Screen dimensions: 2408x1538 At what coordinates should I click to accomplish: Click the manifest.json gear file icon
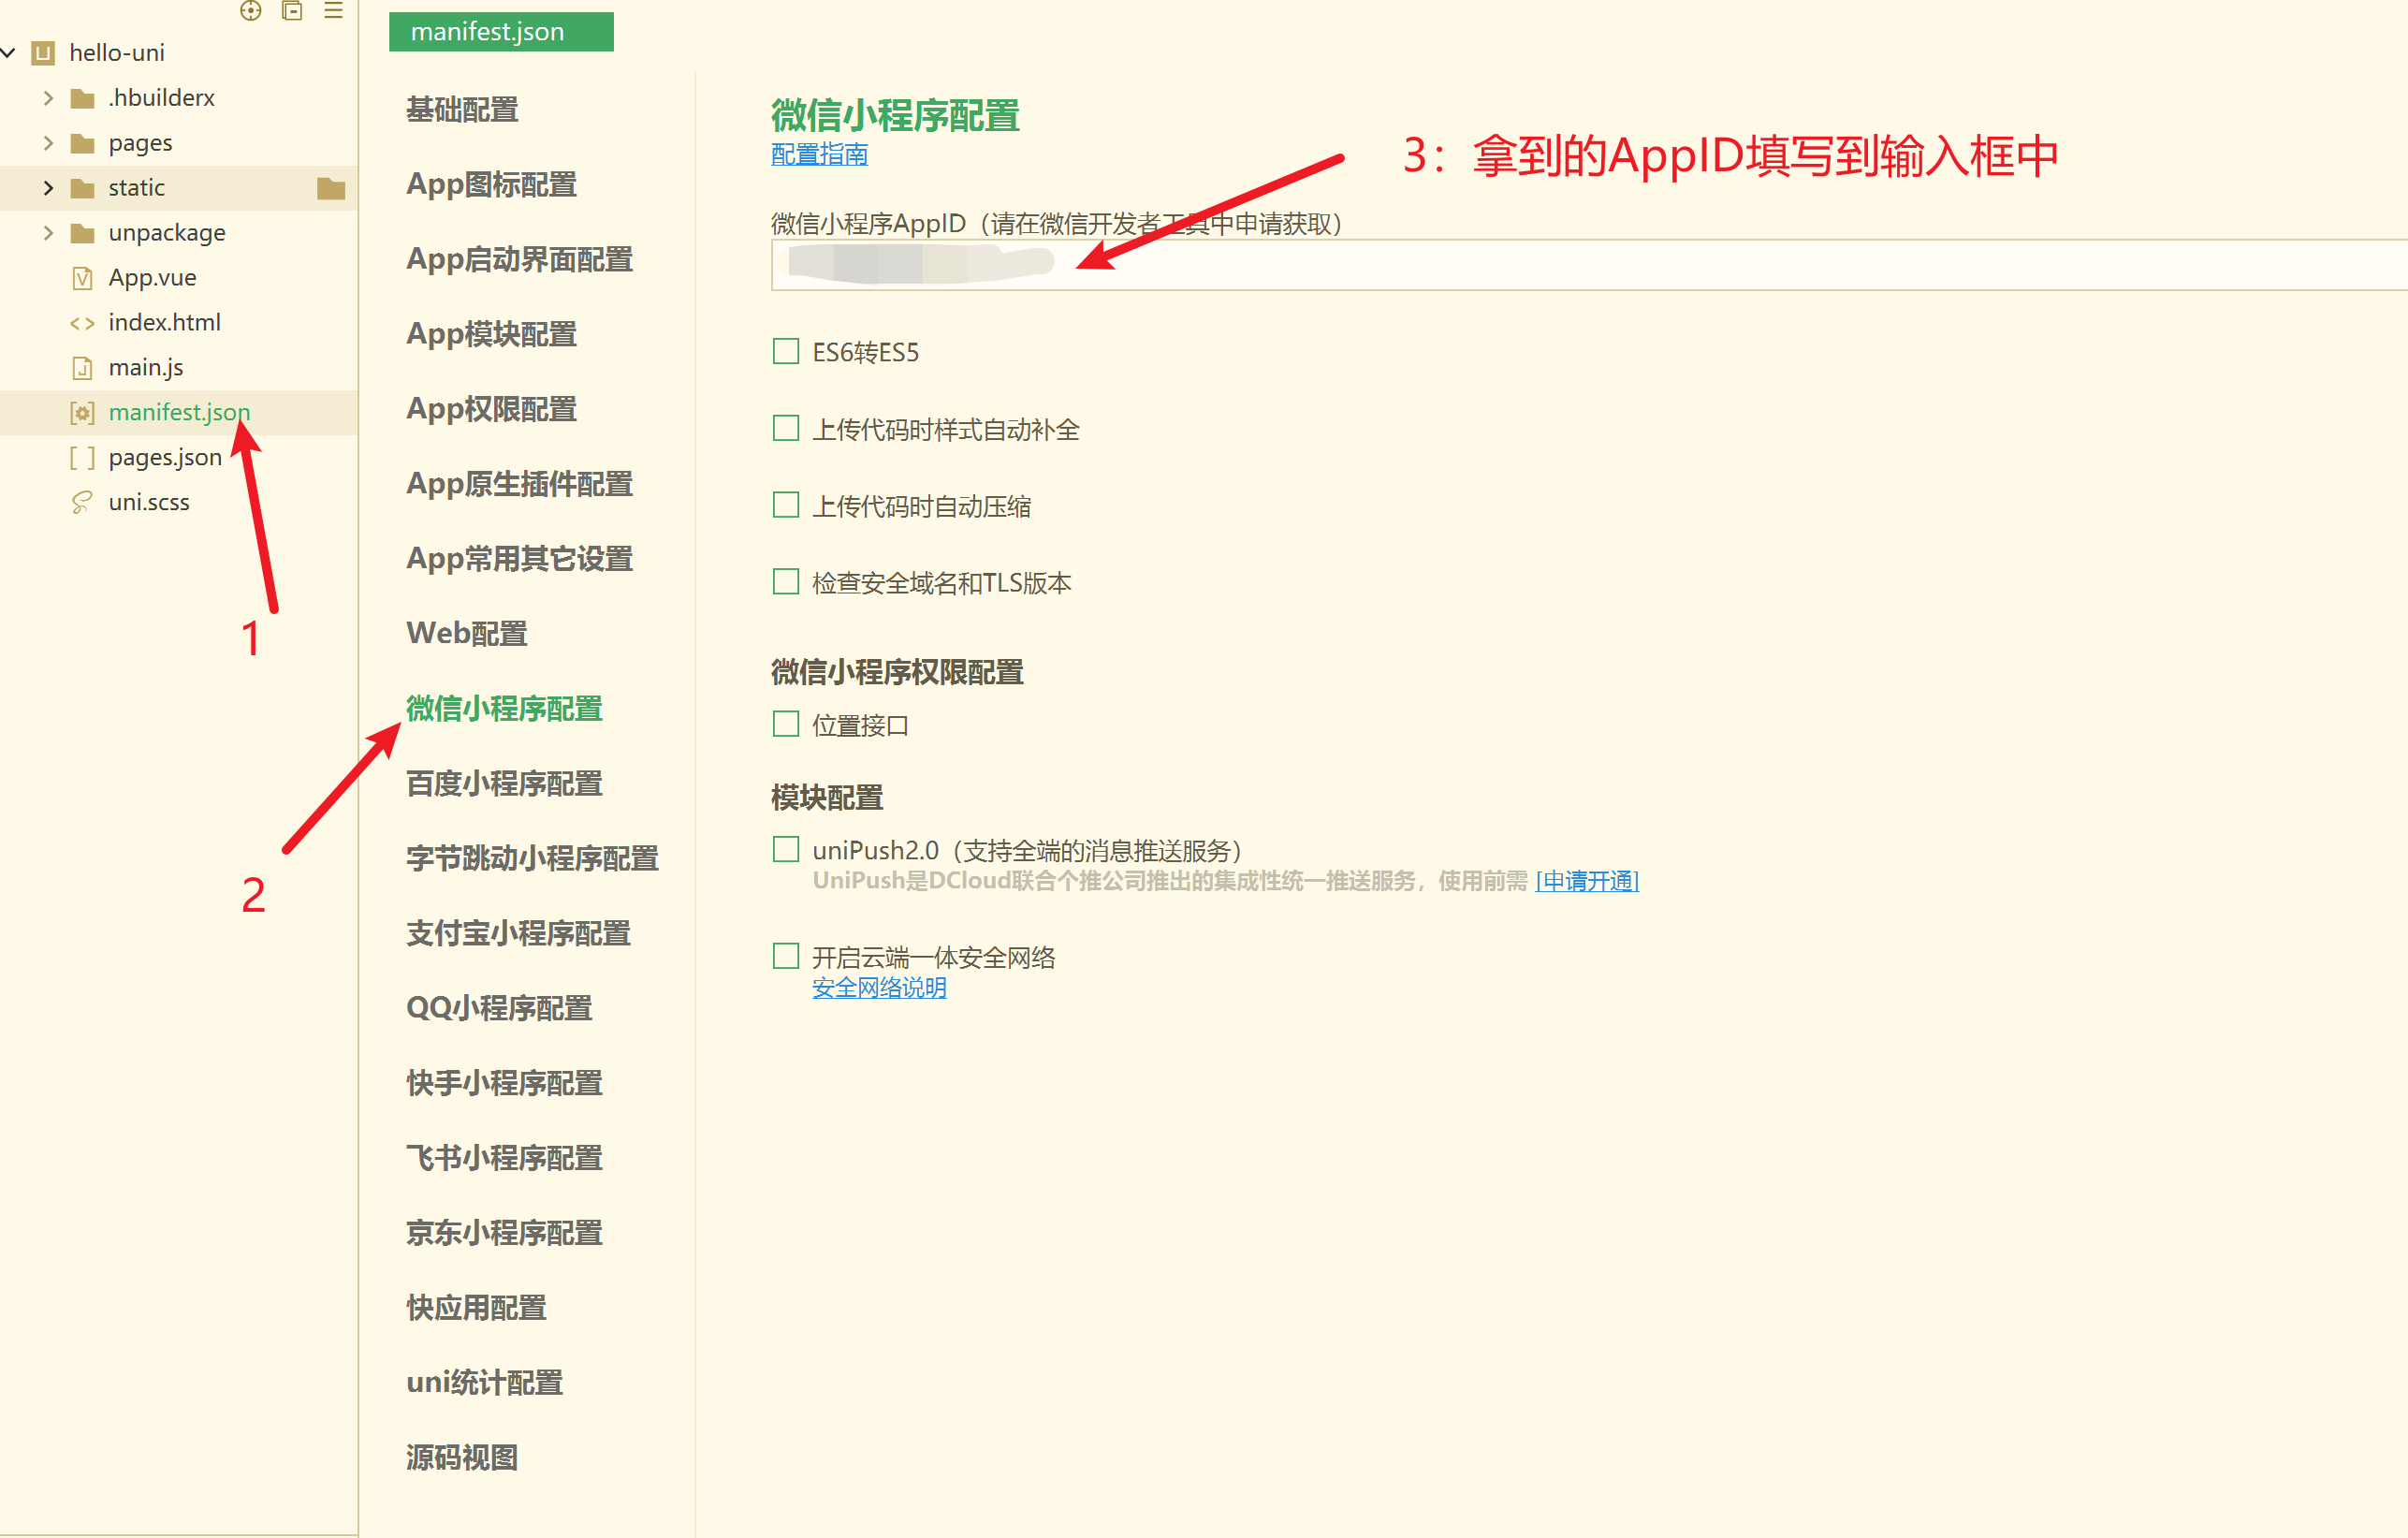tap(82, 413)
